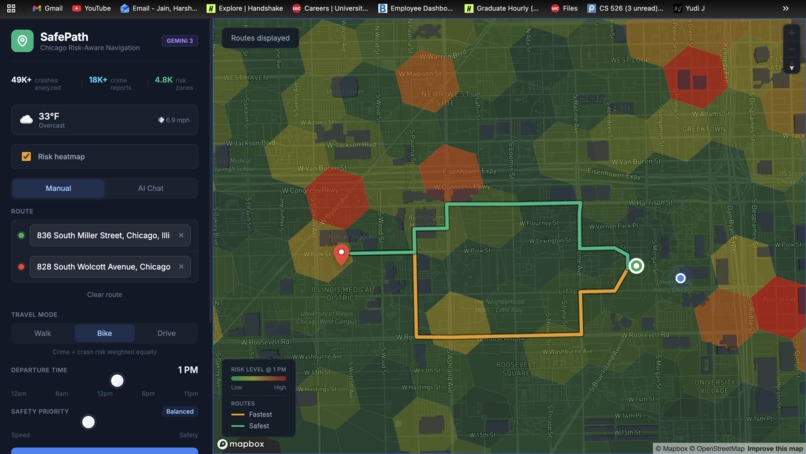
Task: Click the browser apps grid icon
Action: pos(11,8)
